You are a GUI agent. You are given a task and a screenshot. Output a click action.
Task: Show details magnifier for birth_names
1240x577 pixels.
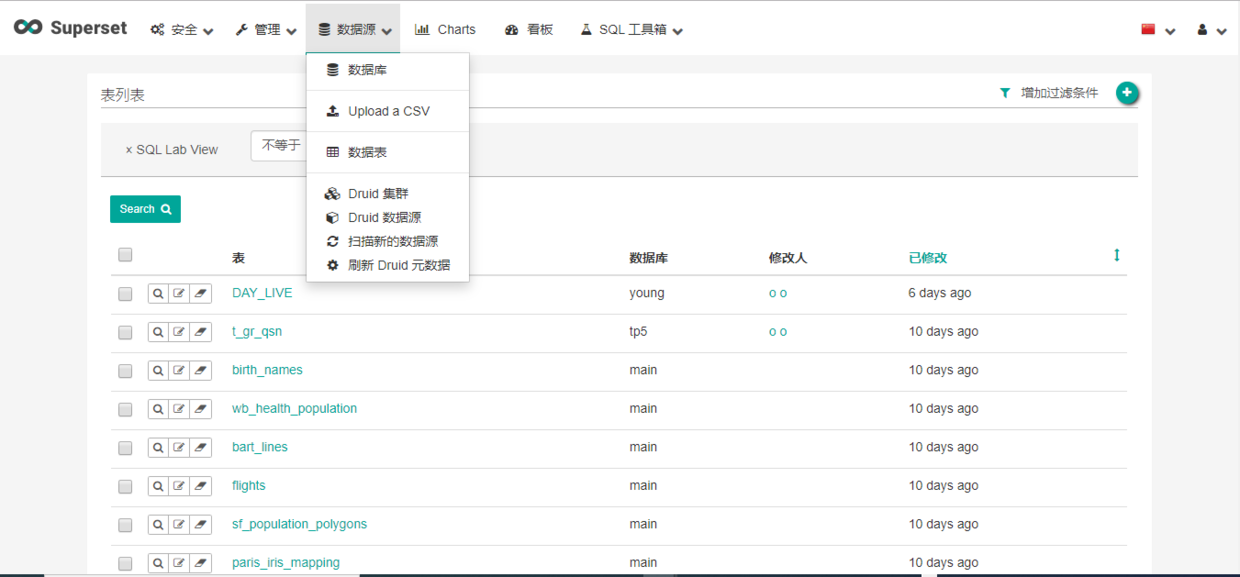[x=158, y=370]
